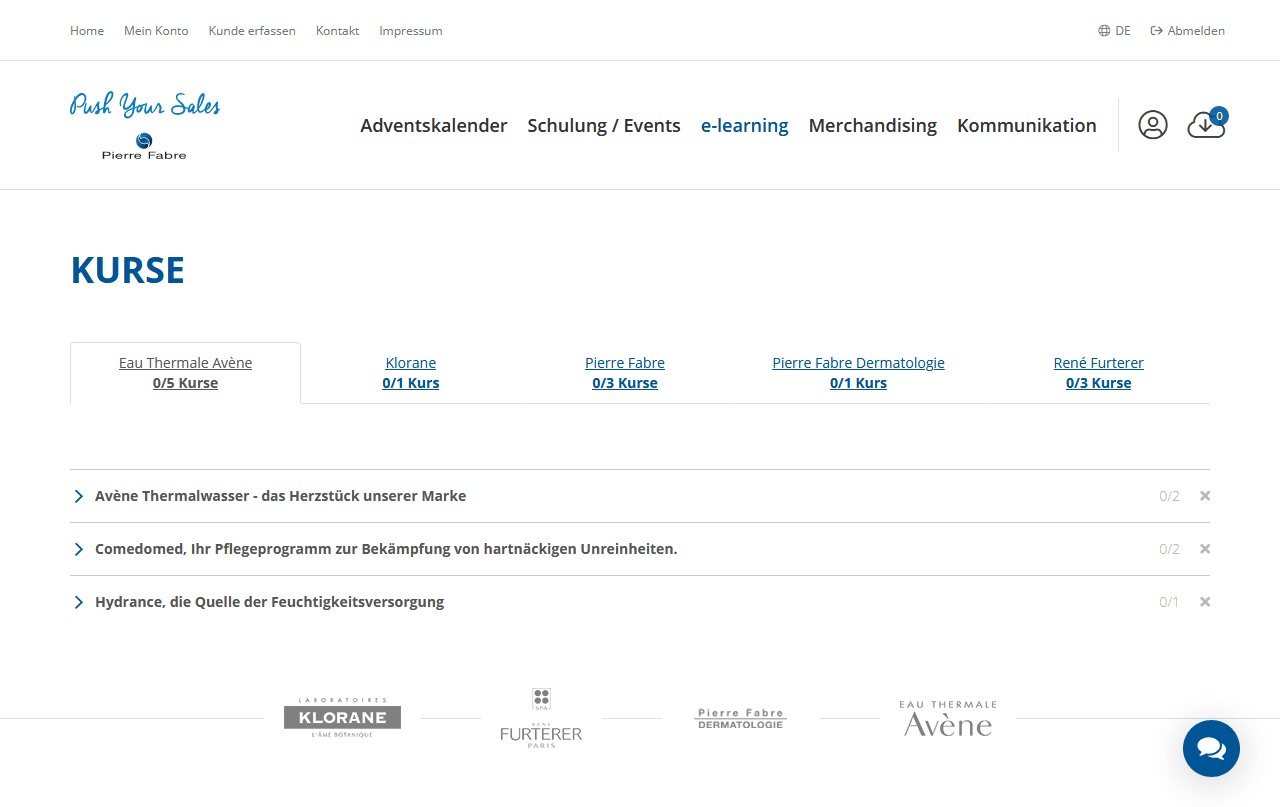Viewport: 1280px width, 807px height.
Task: Open the user account profile icon
Action: [1152, 125]
